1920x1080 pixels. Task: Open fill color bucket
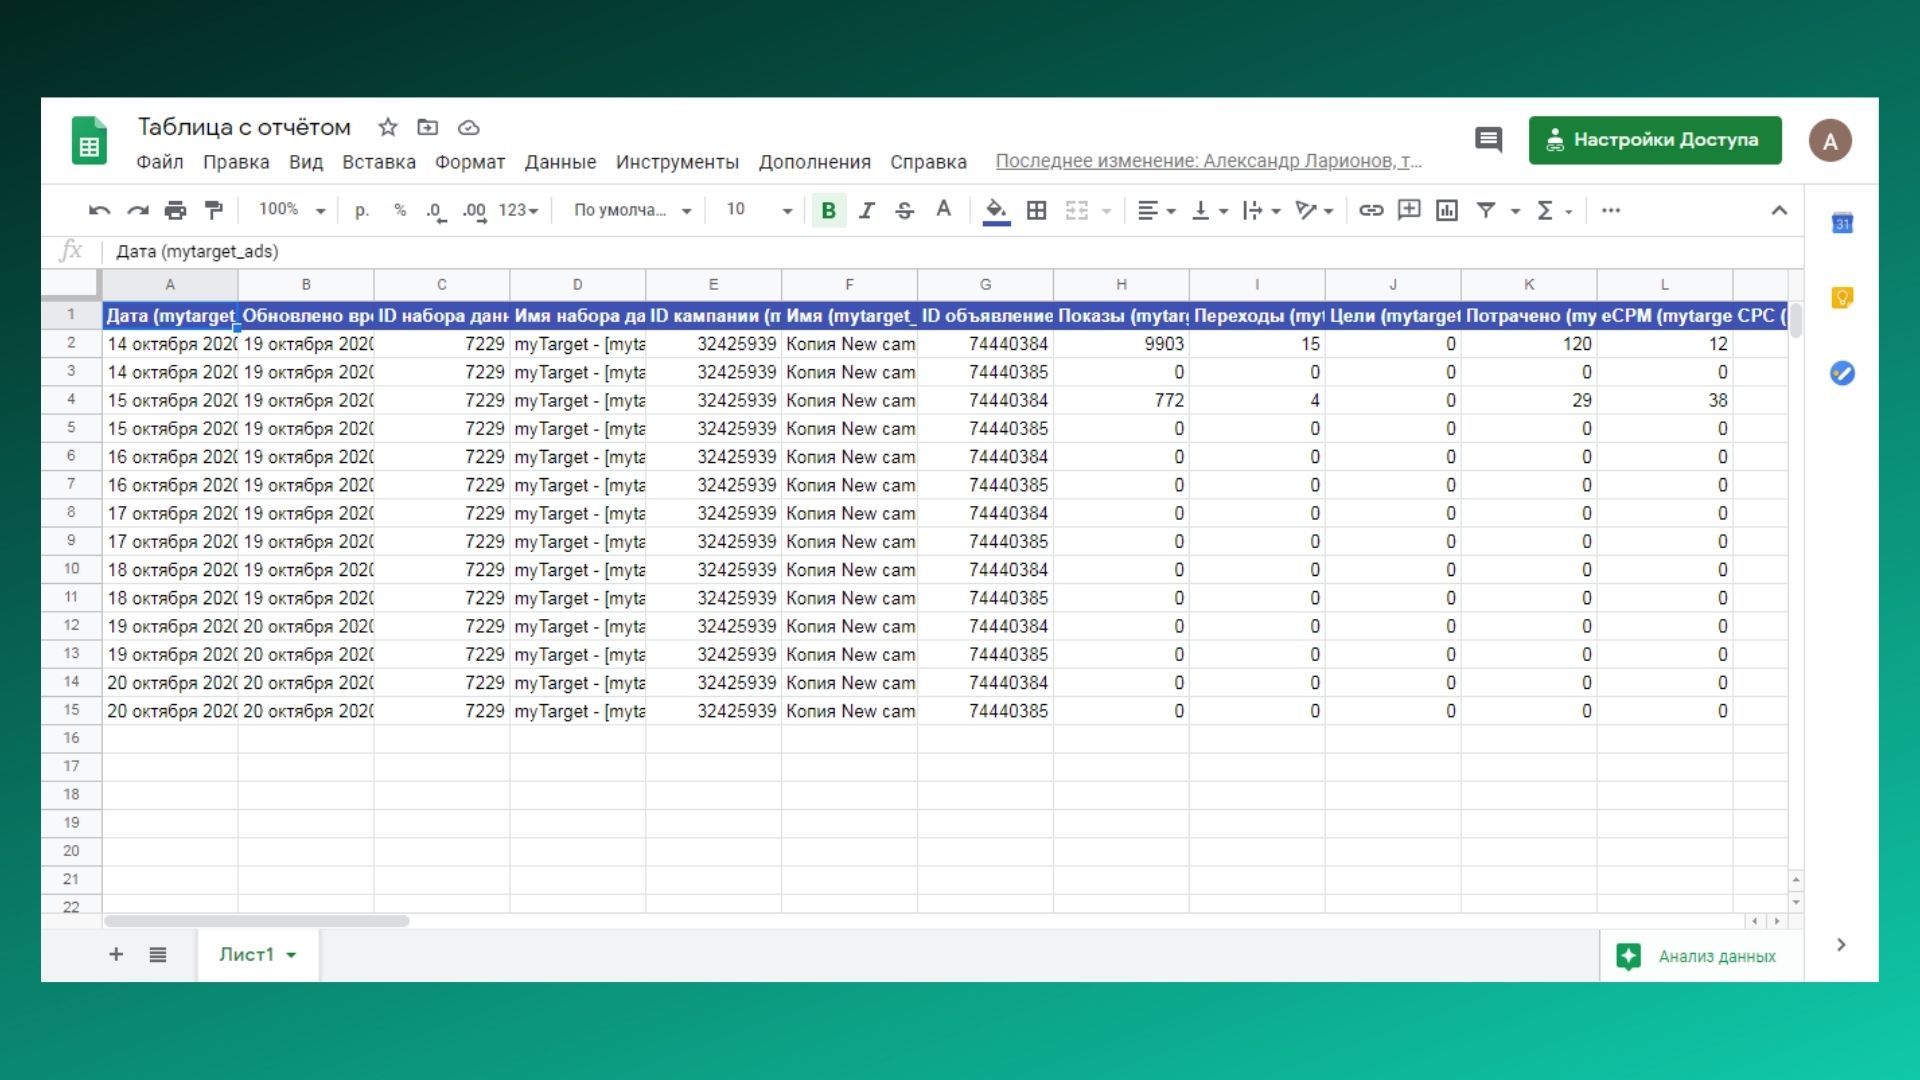(x=996, y=211)
